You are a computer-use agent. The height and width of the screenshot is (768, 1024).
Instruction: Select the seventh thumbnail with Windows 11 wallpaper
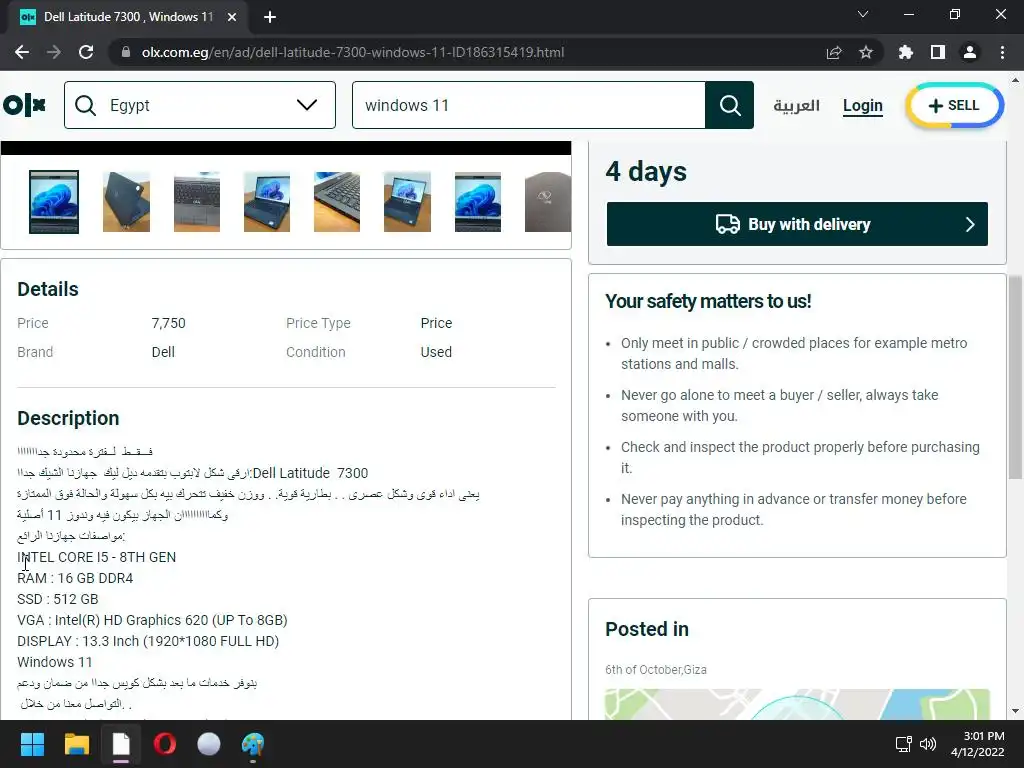[x=478, y=202]
